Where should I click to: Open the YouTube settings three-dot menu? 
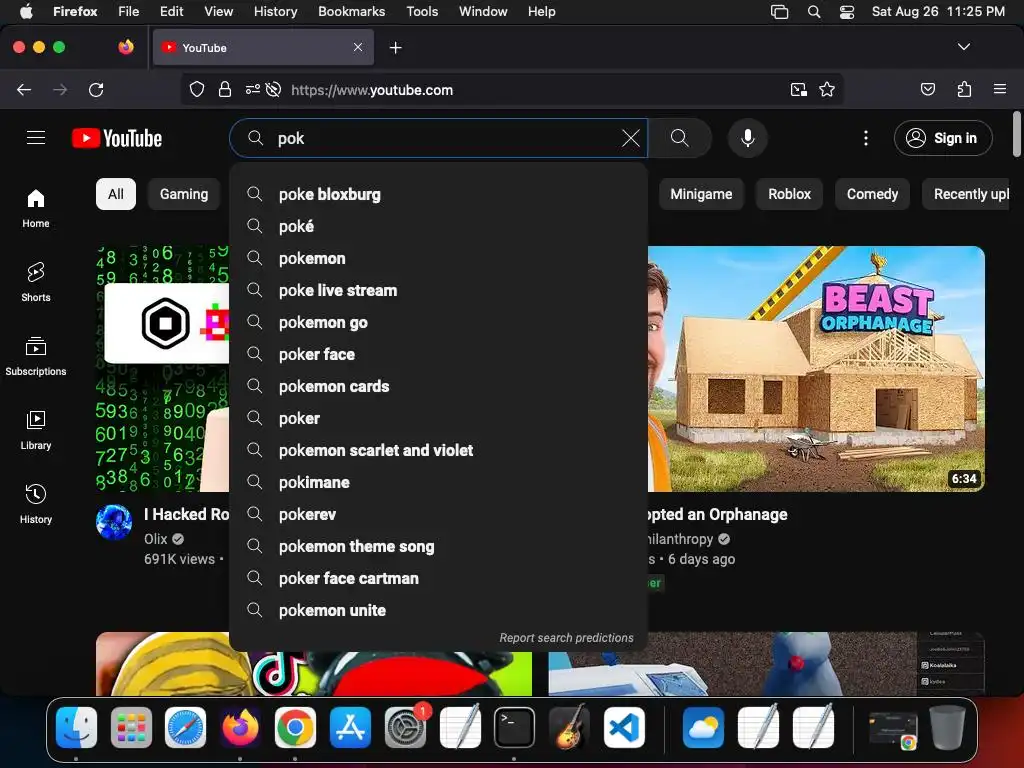(x=865, y=138)
